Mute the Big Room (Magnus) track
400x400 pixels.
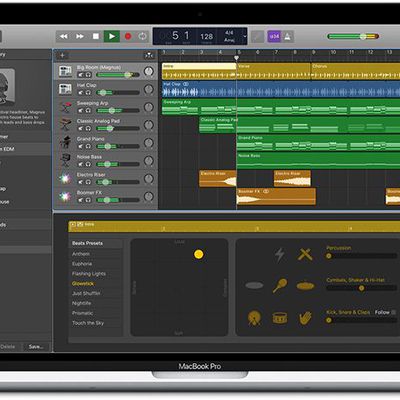81,75
